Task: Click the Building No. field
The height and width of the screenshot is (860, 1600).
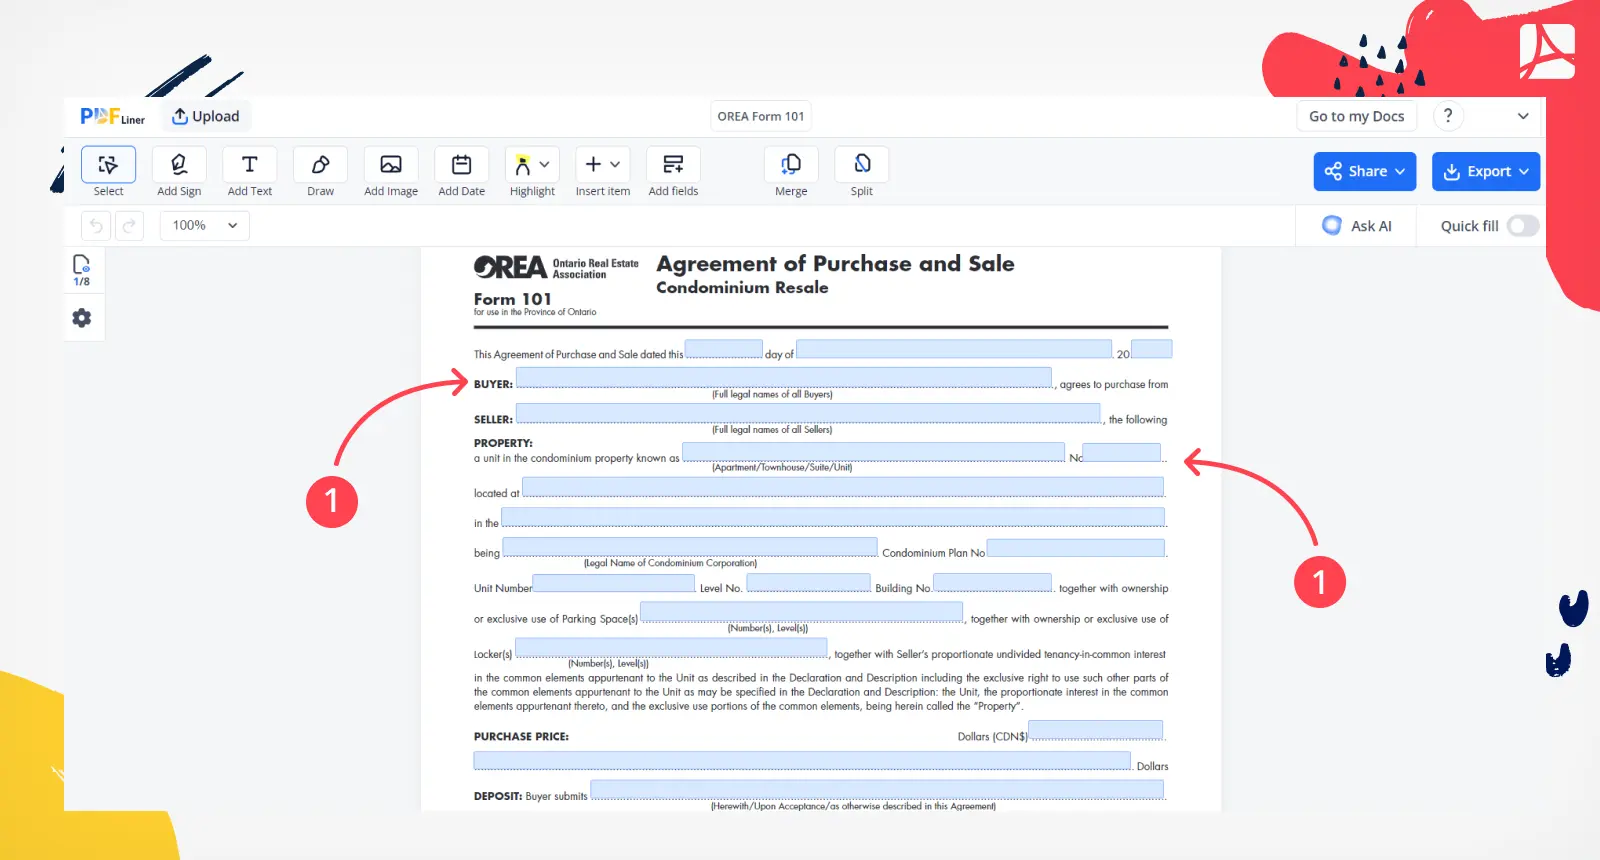Action: pyautogui.click(x=992, y=583)
